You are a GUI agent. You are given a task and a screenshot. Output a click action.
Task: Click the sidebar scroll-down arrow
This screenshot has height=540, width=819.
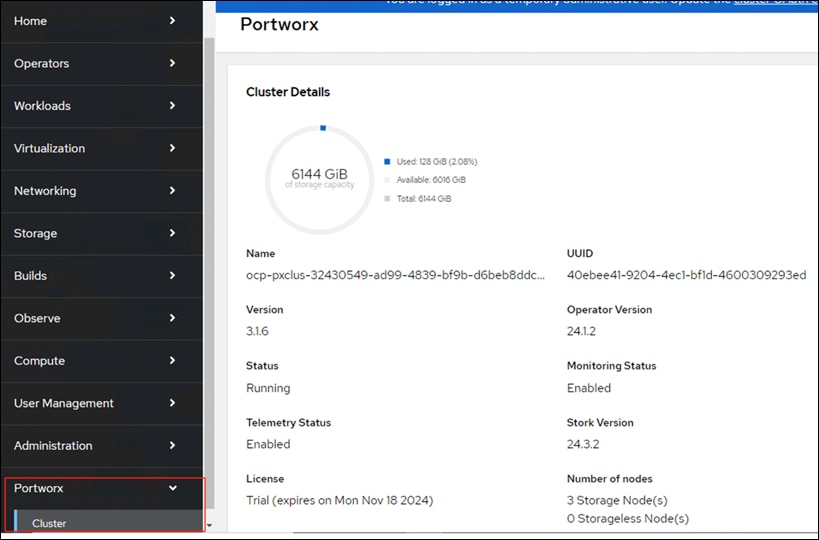tap(209, 525)
